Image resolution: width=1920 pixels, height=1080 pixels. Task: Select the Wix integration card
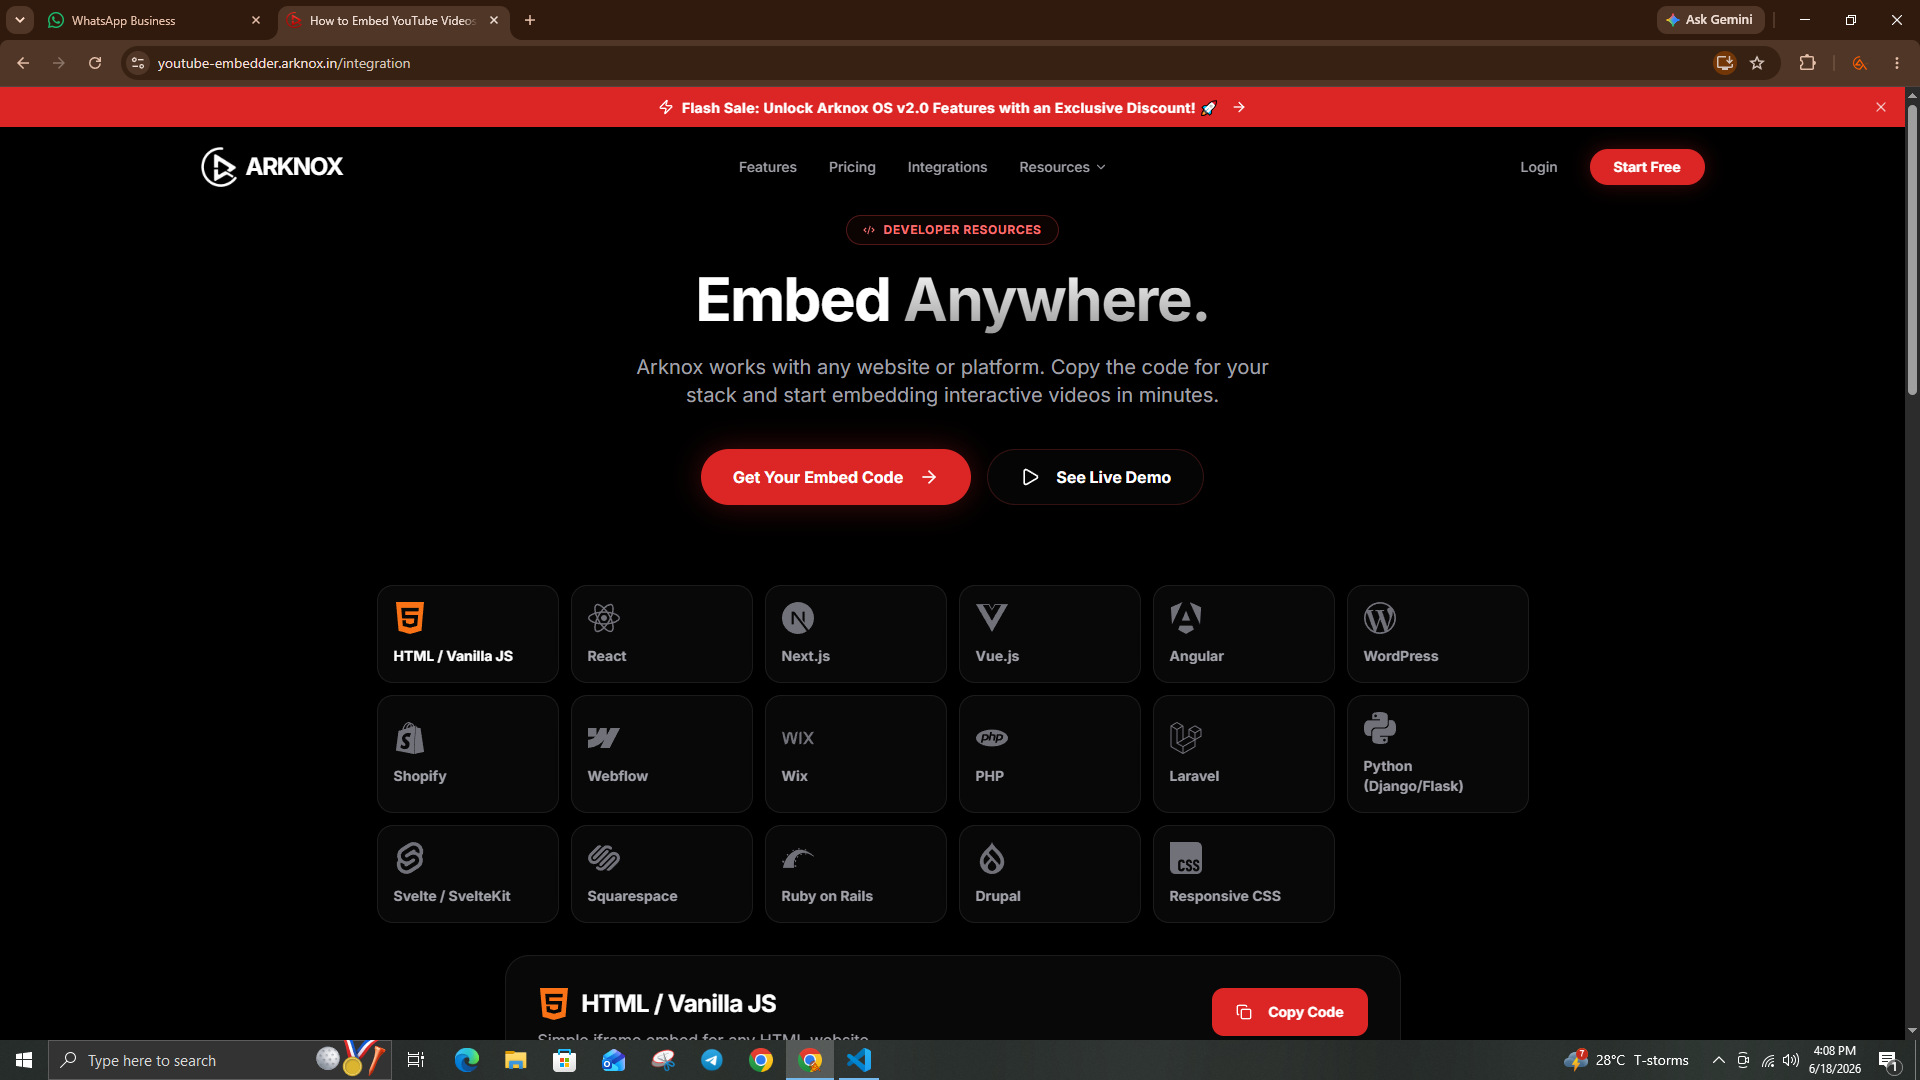click(855, 754)
